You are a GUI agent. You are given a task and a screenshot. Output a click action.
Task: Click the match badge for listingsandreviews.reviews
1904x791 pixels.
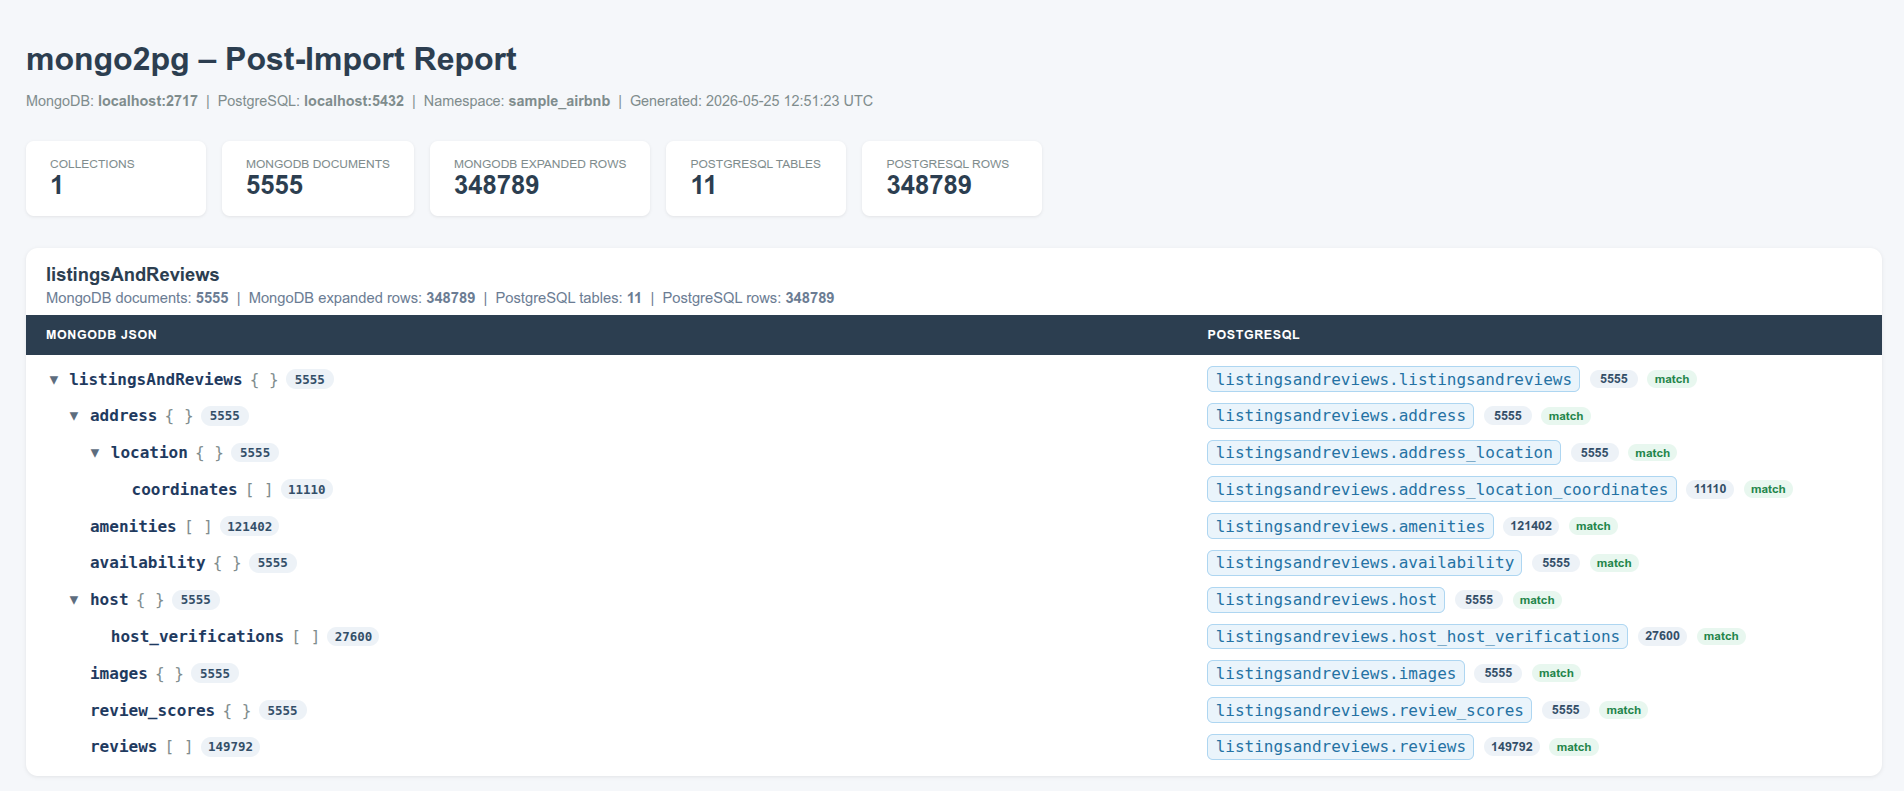pos(1574,747)
